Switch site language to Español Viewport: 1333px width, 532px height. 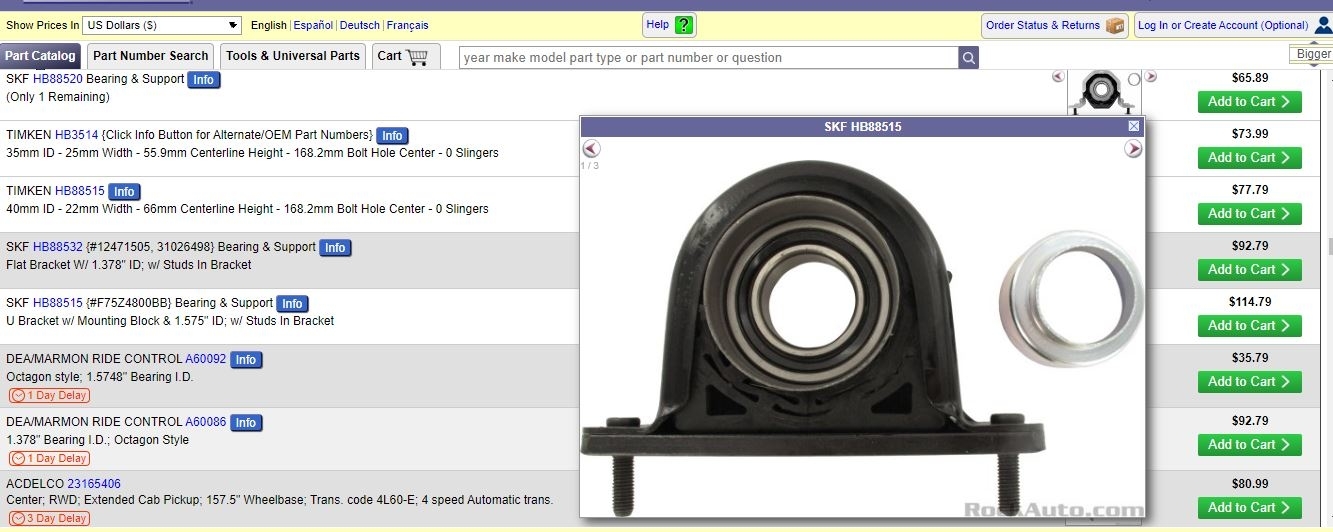click(x=313, y=25)
